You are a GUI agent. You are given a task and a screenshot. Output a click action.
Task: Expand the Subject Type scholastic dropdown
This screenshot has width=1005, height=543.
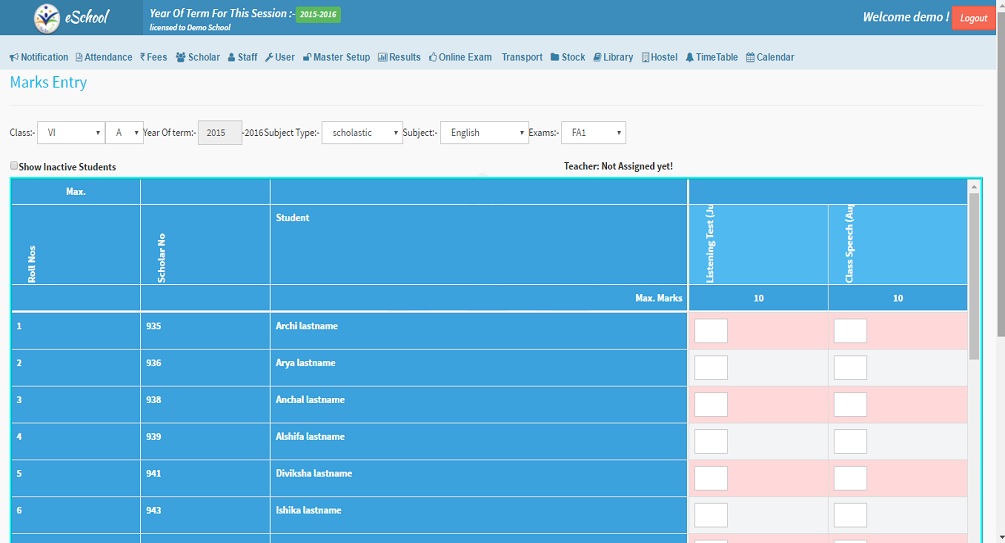tap(361, 133)
